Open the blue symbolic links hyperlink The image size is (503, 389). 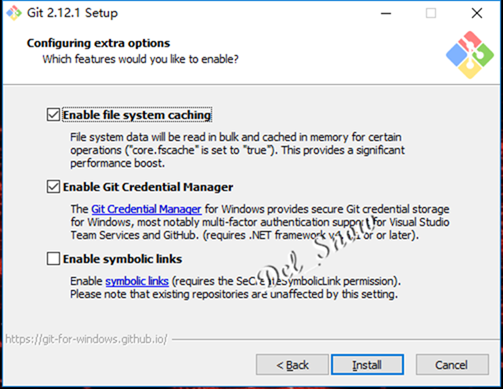click(137, 281)
